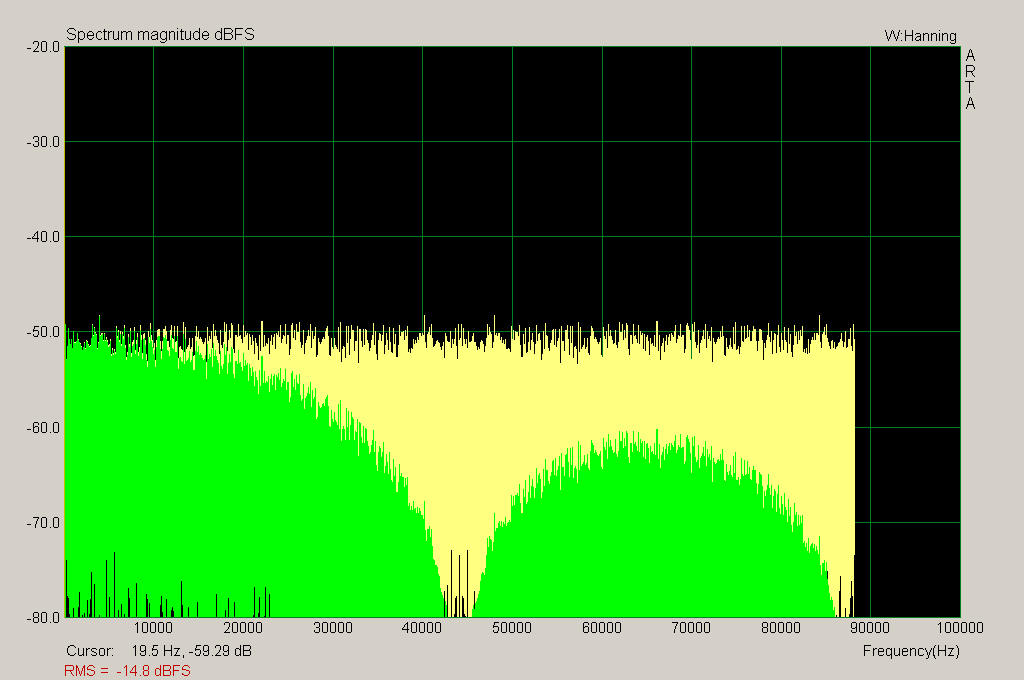Click the 'W:Hanning' window label
The width and height of the screenshot is (1024, 680).
(x=920, y=36)
